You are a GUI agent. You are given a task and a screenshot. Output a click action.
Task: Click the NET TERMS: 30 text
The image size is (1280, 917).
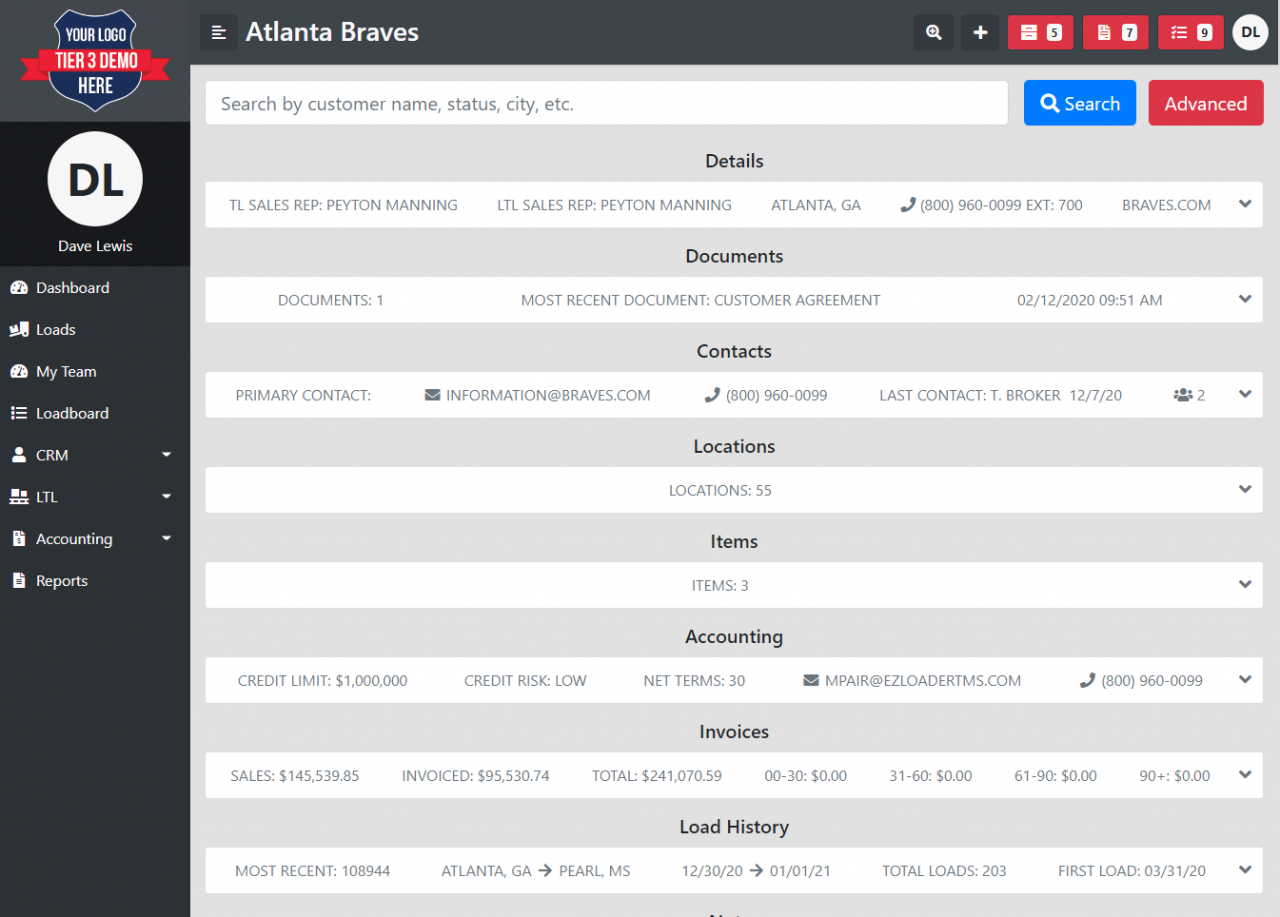(x=694, y=680)
